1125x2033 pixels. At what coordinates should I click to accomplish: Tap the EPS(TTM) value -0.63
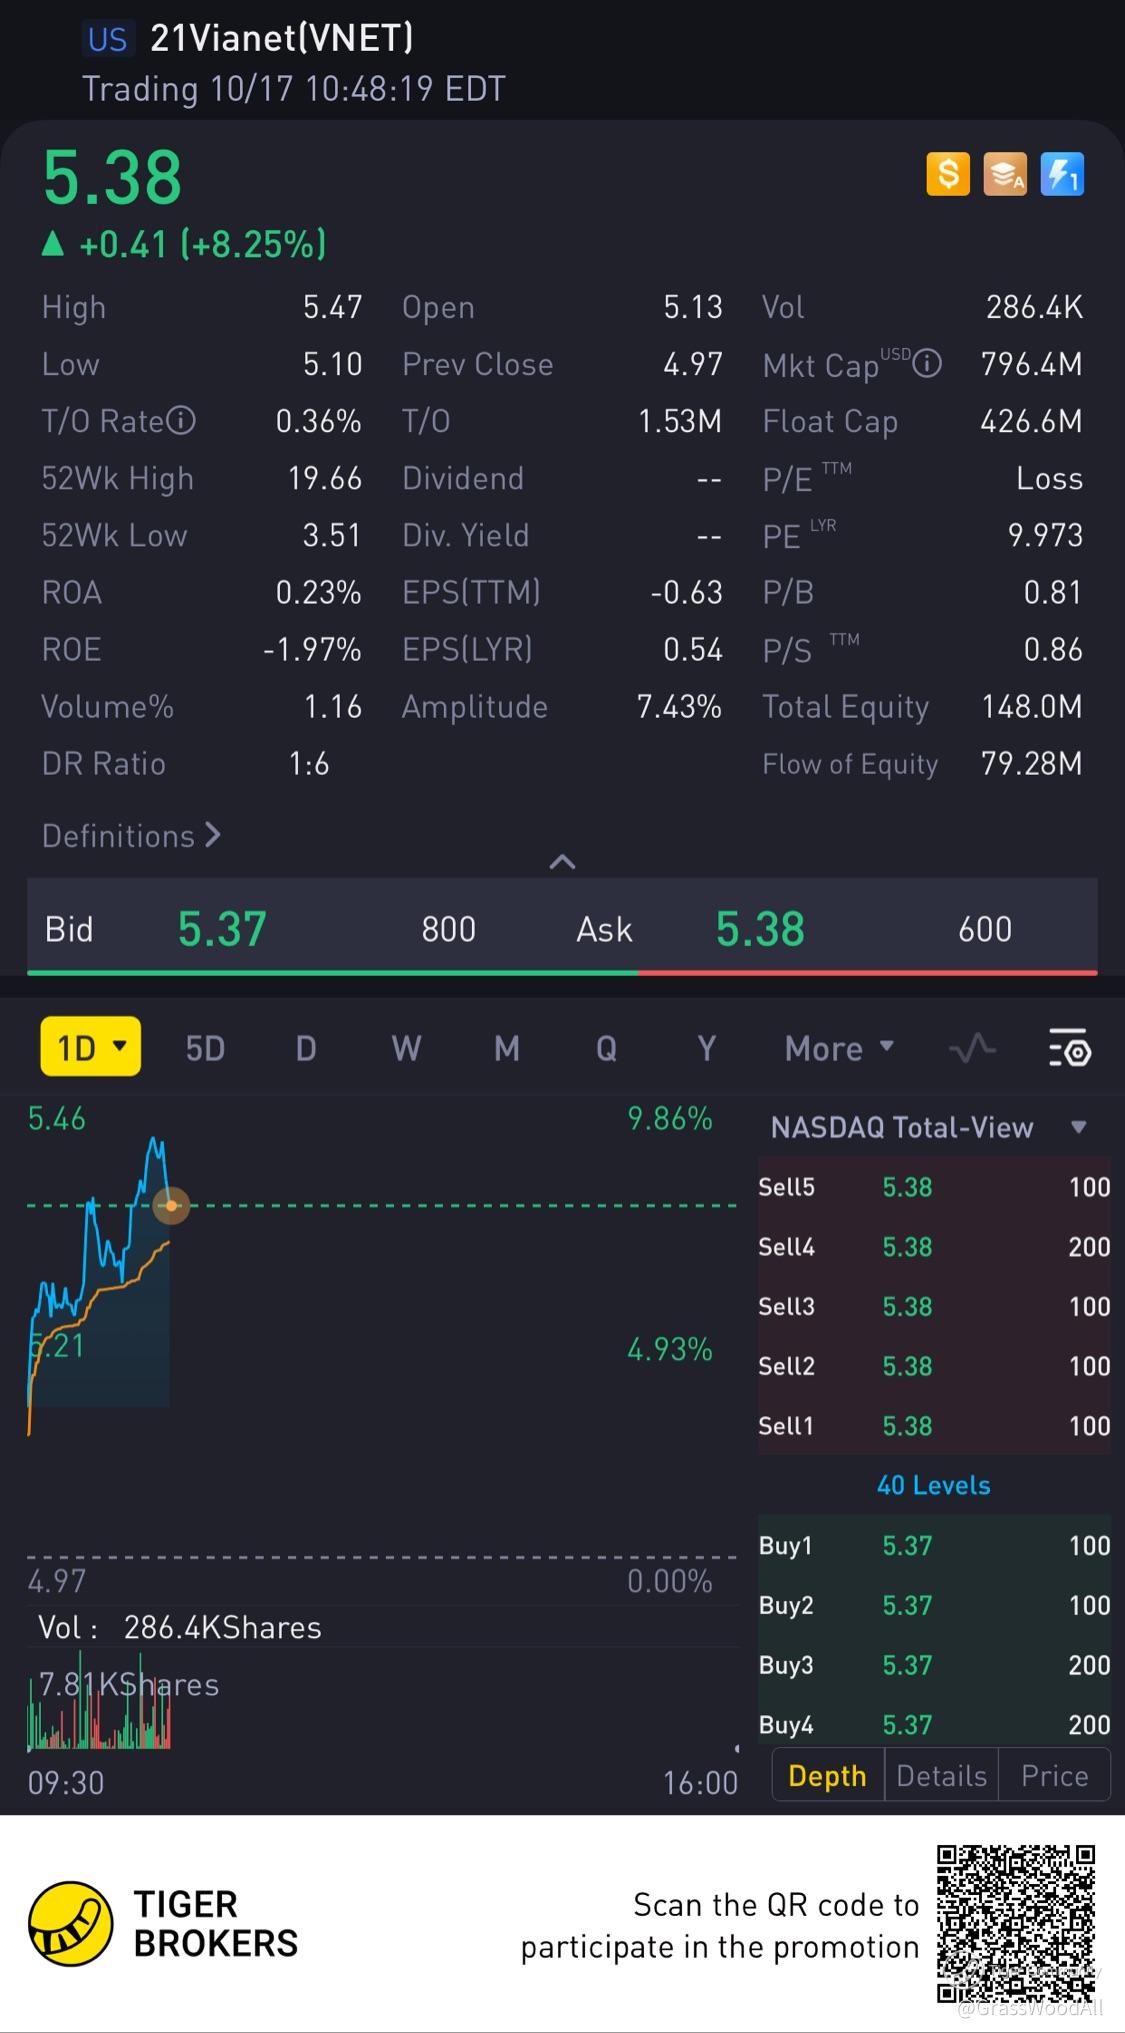click(686, 592)
